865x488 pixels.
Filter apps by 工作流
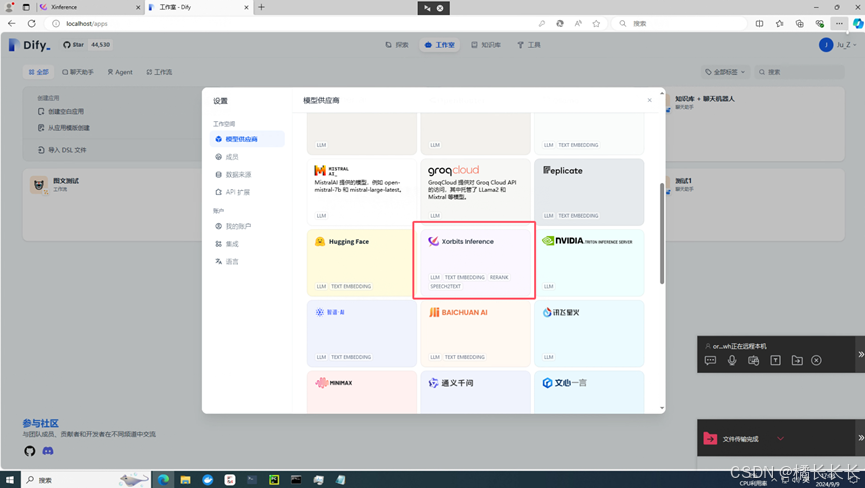(x=159, y=72)
